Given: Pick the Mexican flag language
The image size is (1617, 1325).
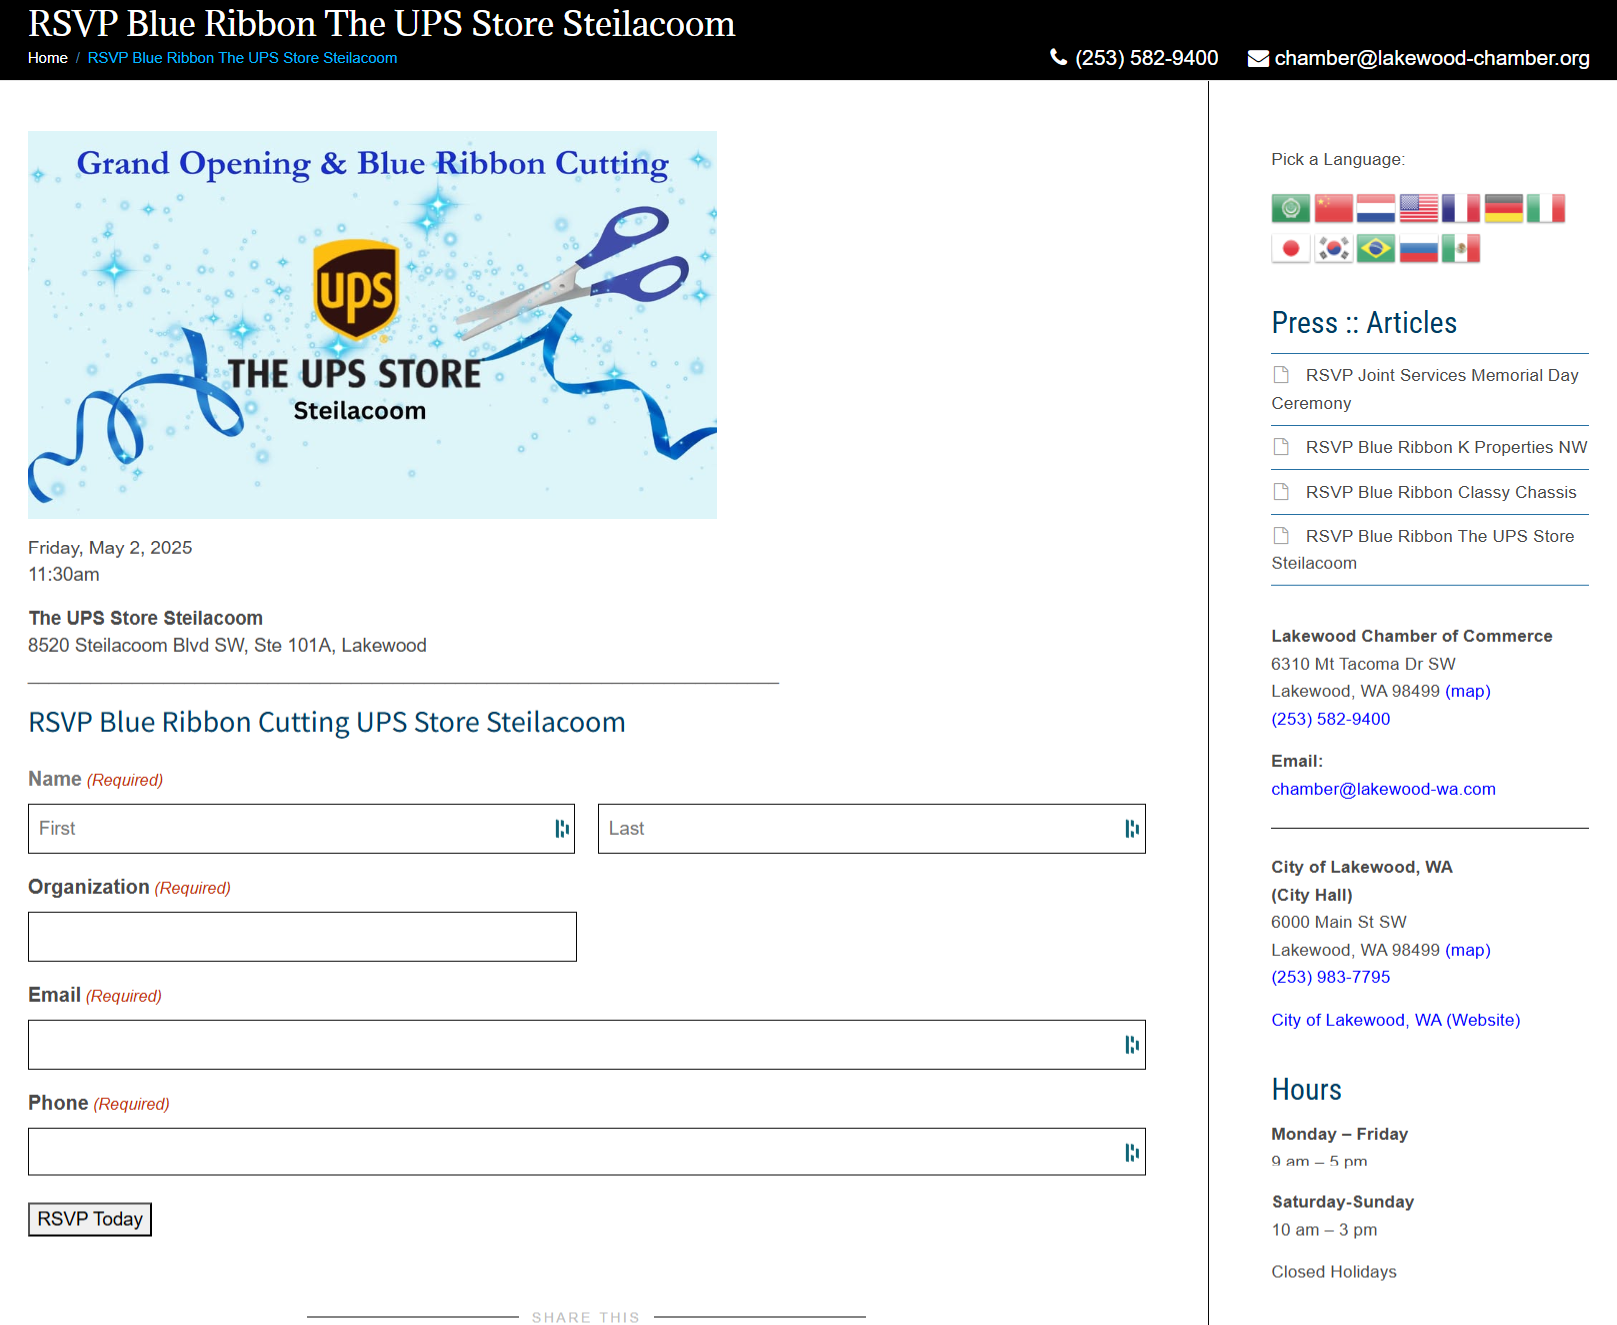Looking at the screenshot, I should point(1460,248).
